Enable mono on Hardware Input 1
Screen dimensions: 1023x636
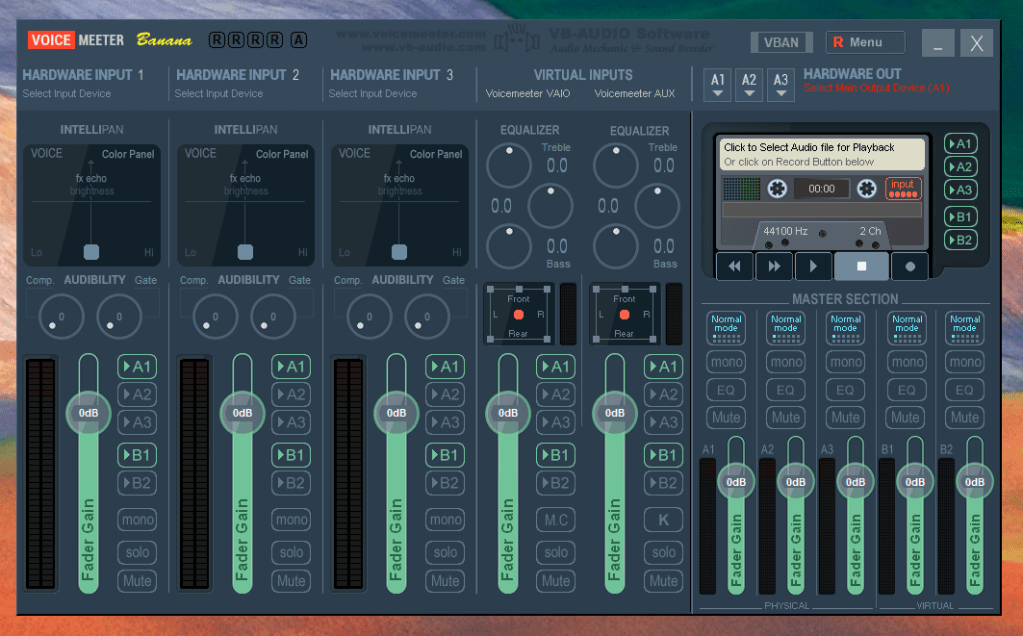tap(137, 520)
